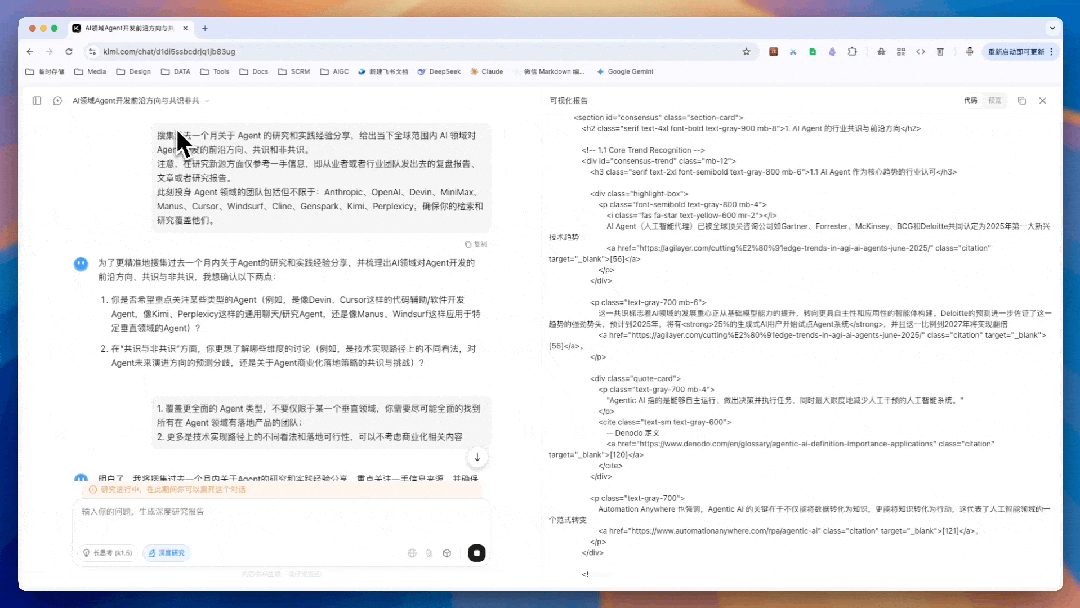Screen dimensions: 1080x608
Task: Click the Kimi avatar beside first reply
Action: coord(81,264)
